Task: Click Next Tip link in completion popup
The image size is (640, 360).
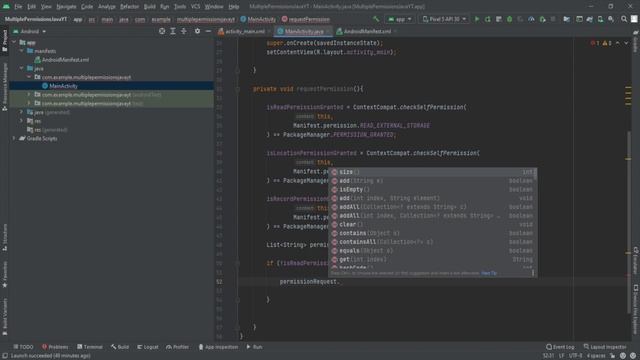Action: tap(489, 273)
